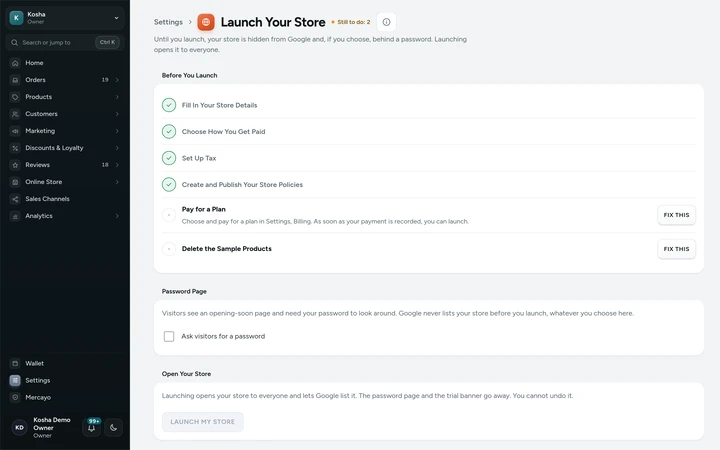Viewport: 720px width, 450px height.
Task: Click the Reviews count badge 18
Action: (105, 165)
